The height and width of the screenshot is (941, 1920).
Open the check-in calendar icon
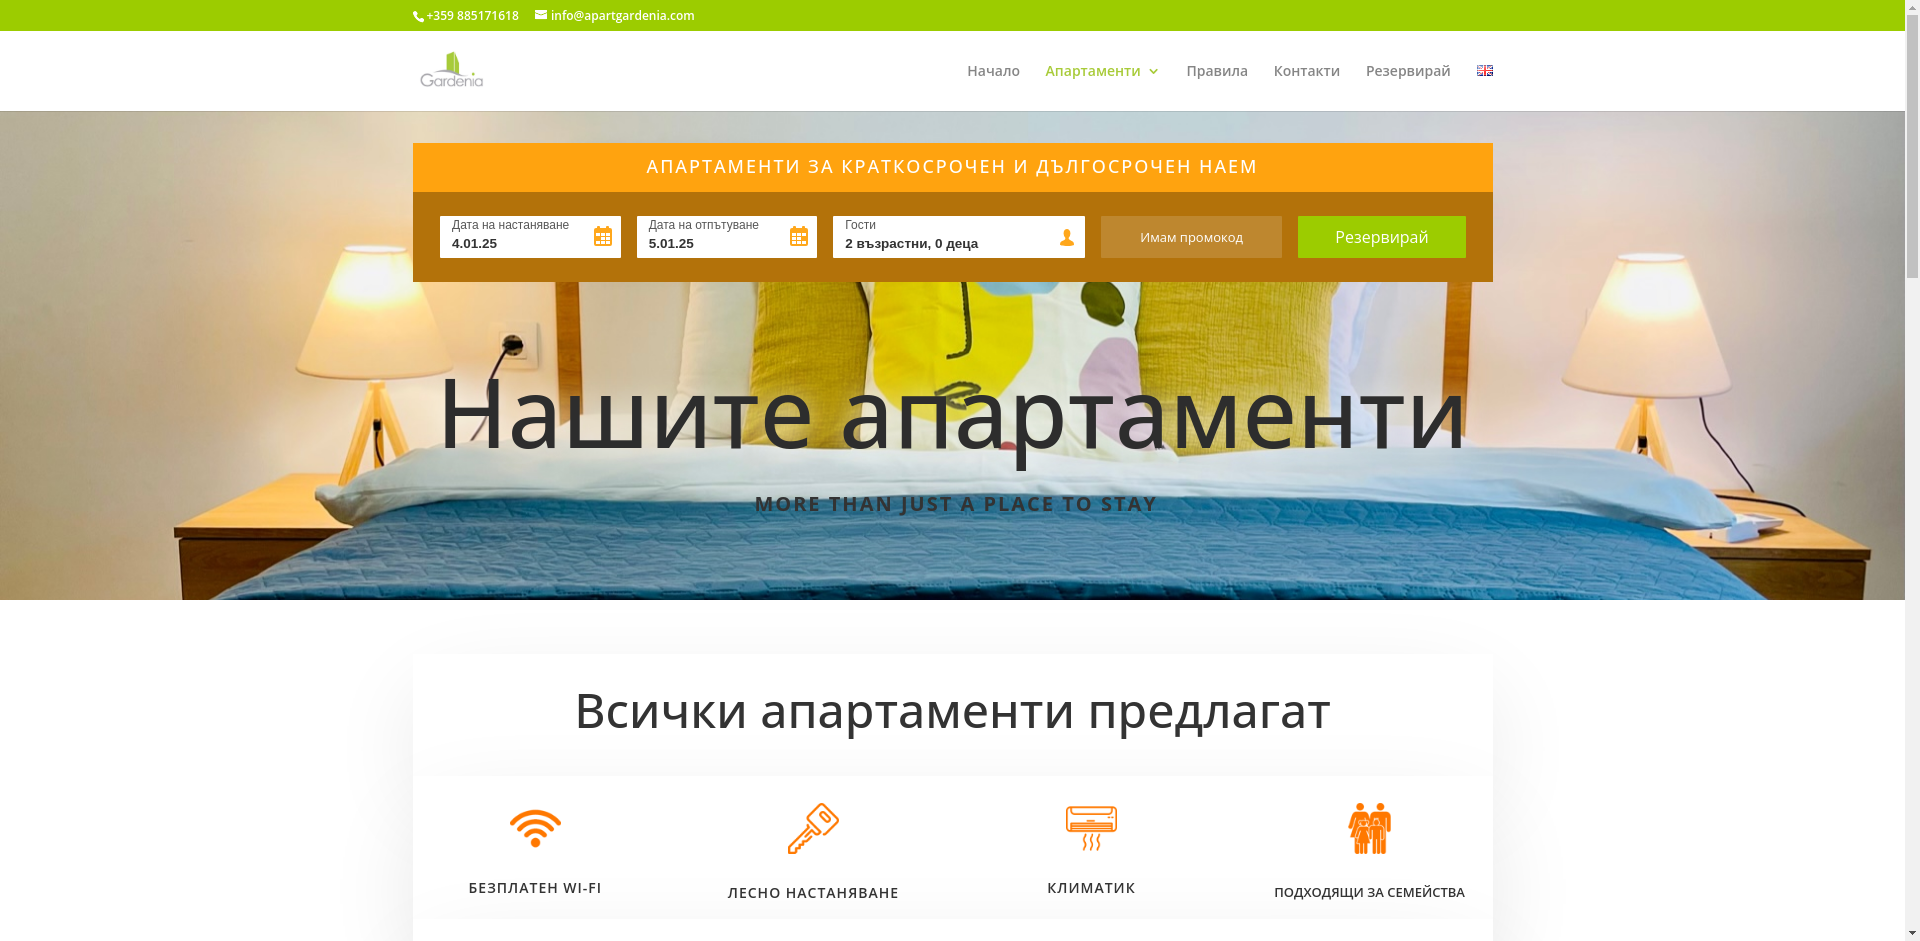coord(602,236)
